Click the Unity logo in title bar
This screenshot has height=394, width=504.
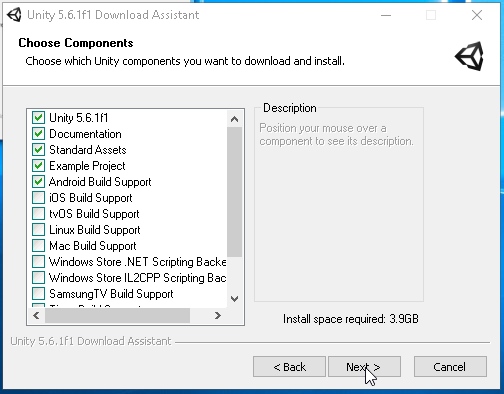point(14,15)
